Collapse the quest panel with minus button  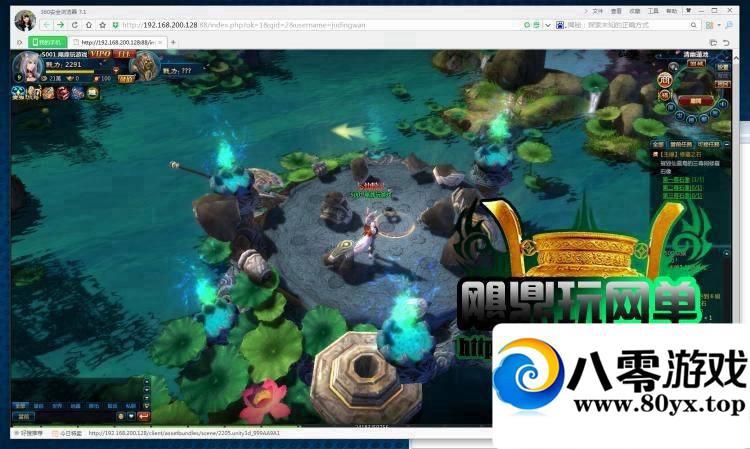727,144
